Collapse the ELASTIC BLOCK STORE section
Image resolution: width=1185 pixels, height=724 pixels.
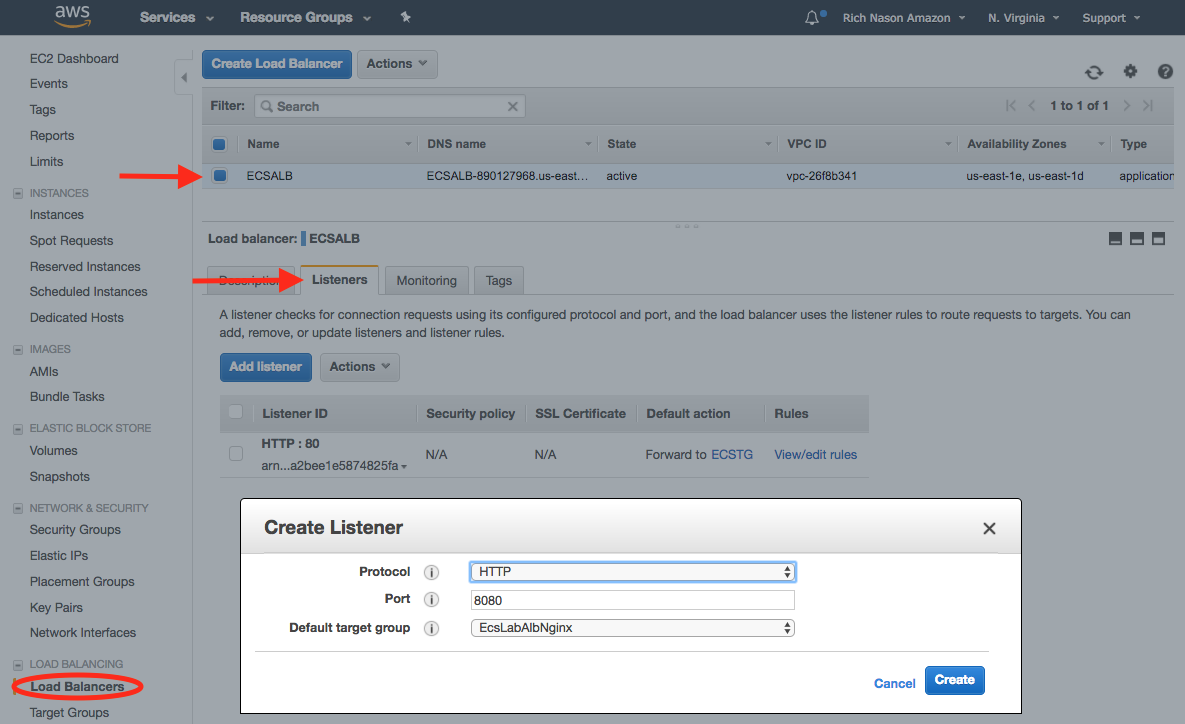click(x=18, y=429)
